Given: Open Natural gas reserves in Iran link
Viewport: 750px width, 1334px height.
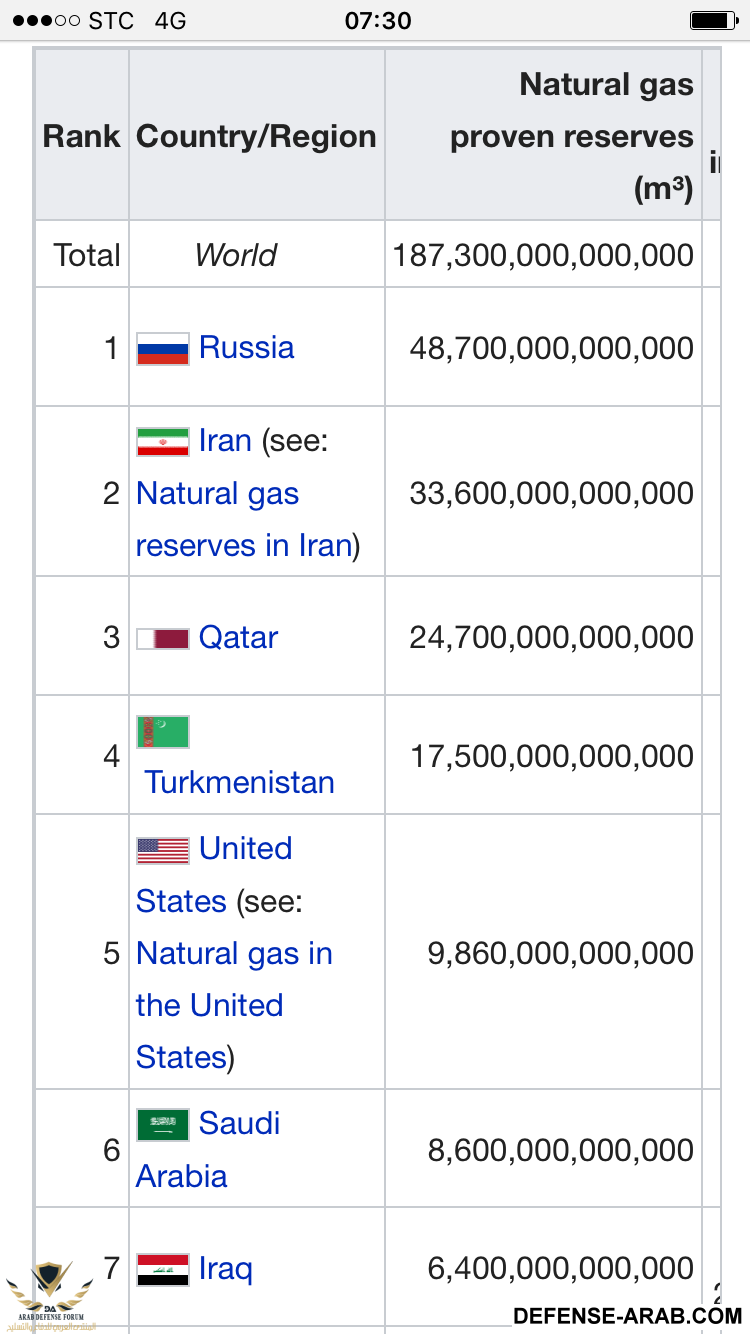Looking at the screenshot, I should [244, 519].
